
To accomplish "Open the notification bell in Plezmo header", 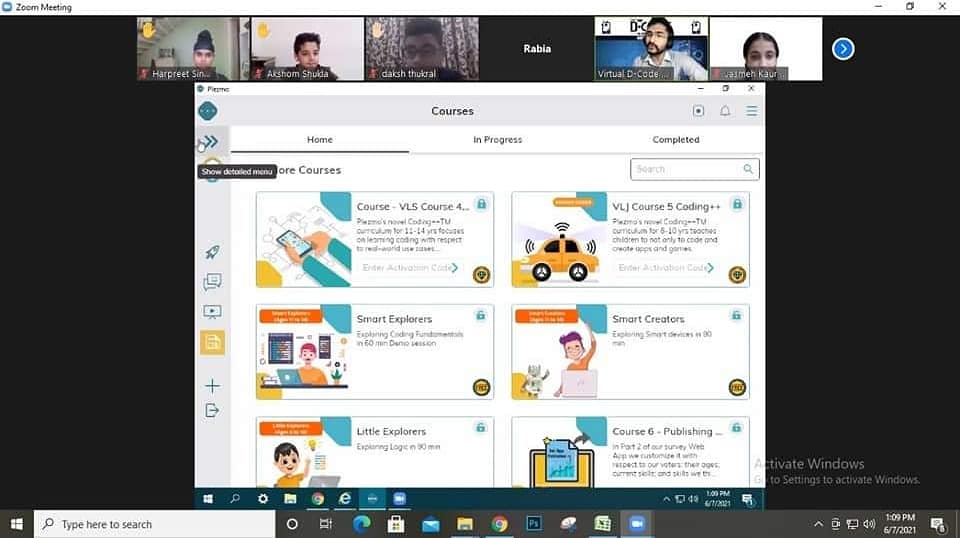I will 725,111.
